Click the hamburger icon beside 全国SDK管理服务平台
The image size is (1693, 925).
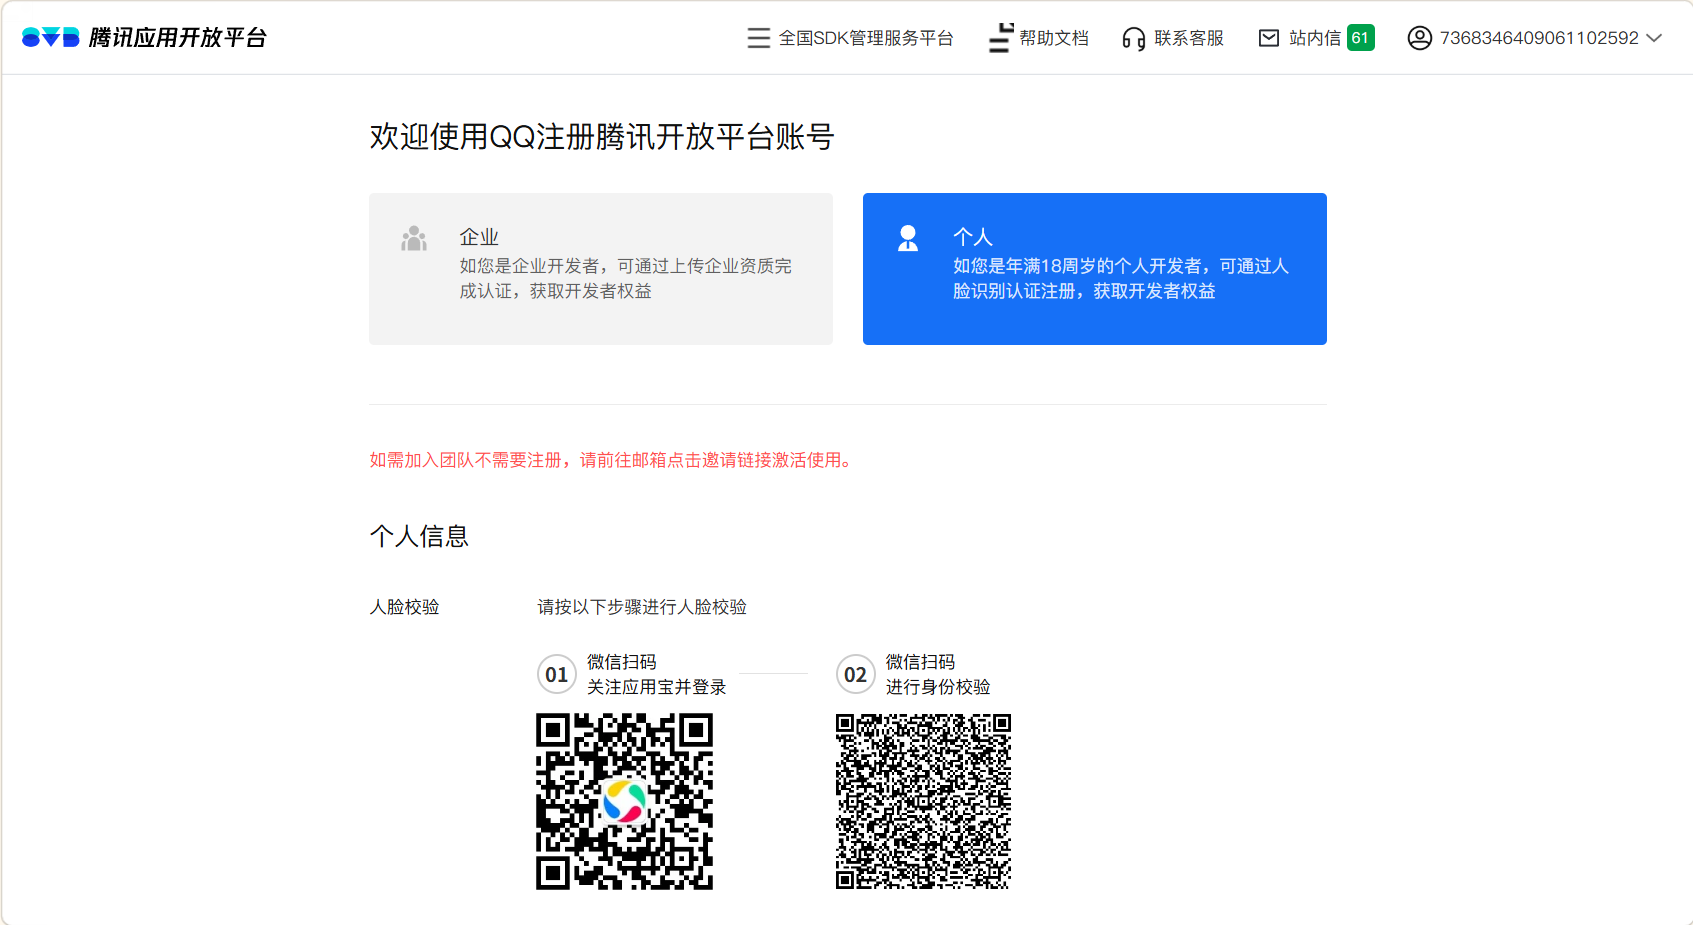[758, 38]
